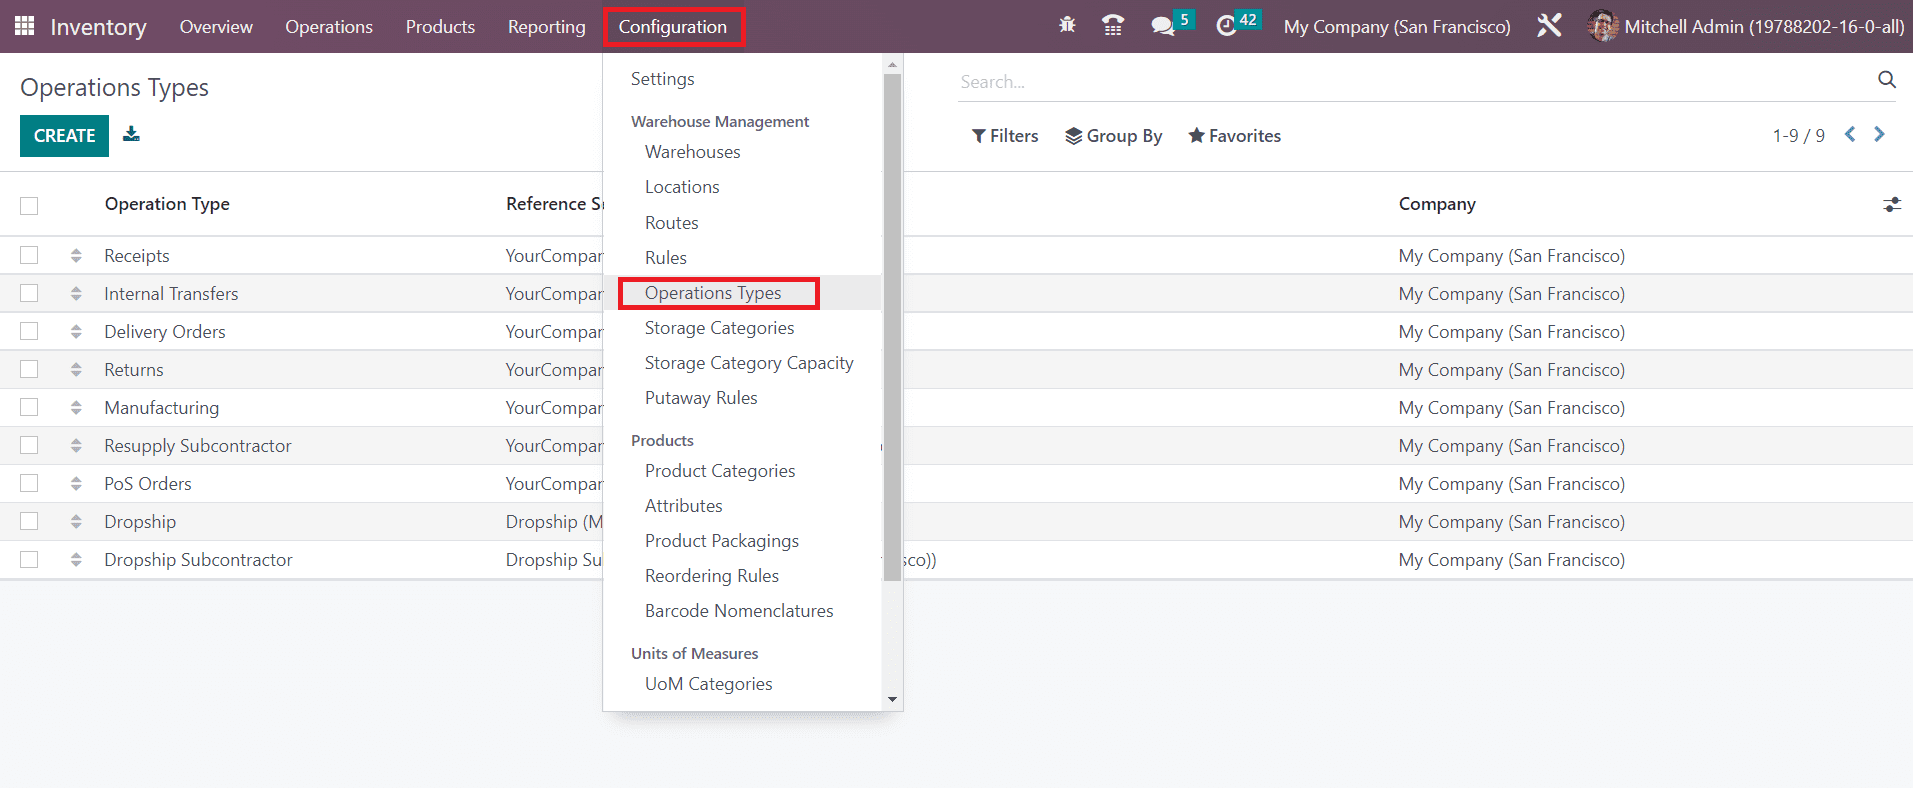This screenshot has height=788, width=1913.
Task: Open optional columns settings icon
Action: click(x=1891, y=204)
